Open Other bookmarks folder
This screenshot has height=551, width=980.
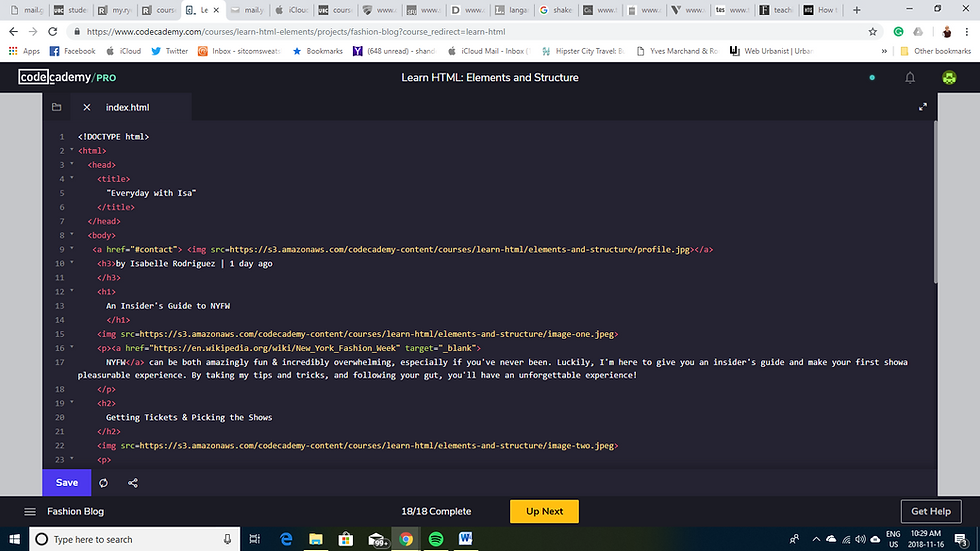[x=935, y=51]
